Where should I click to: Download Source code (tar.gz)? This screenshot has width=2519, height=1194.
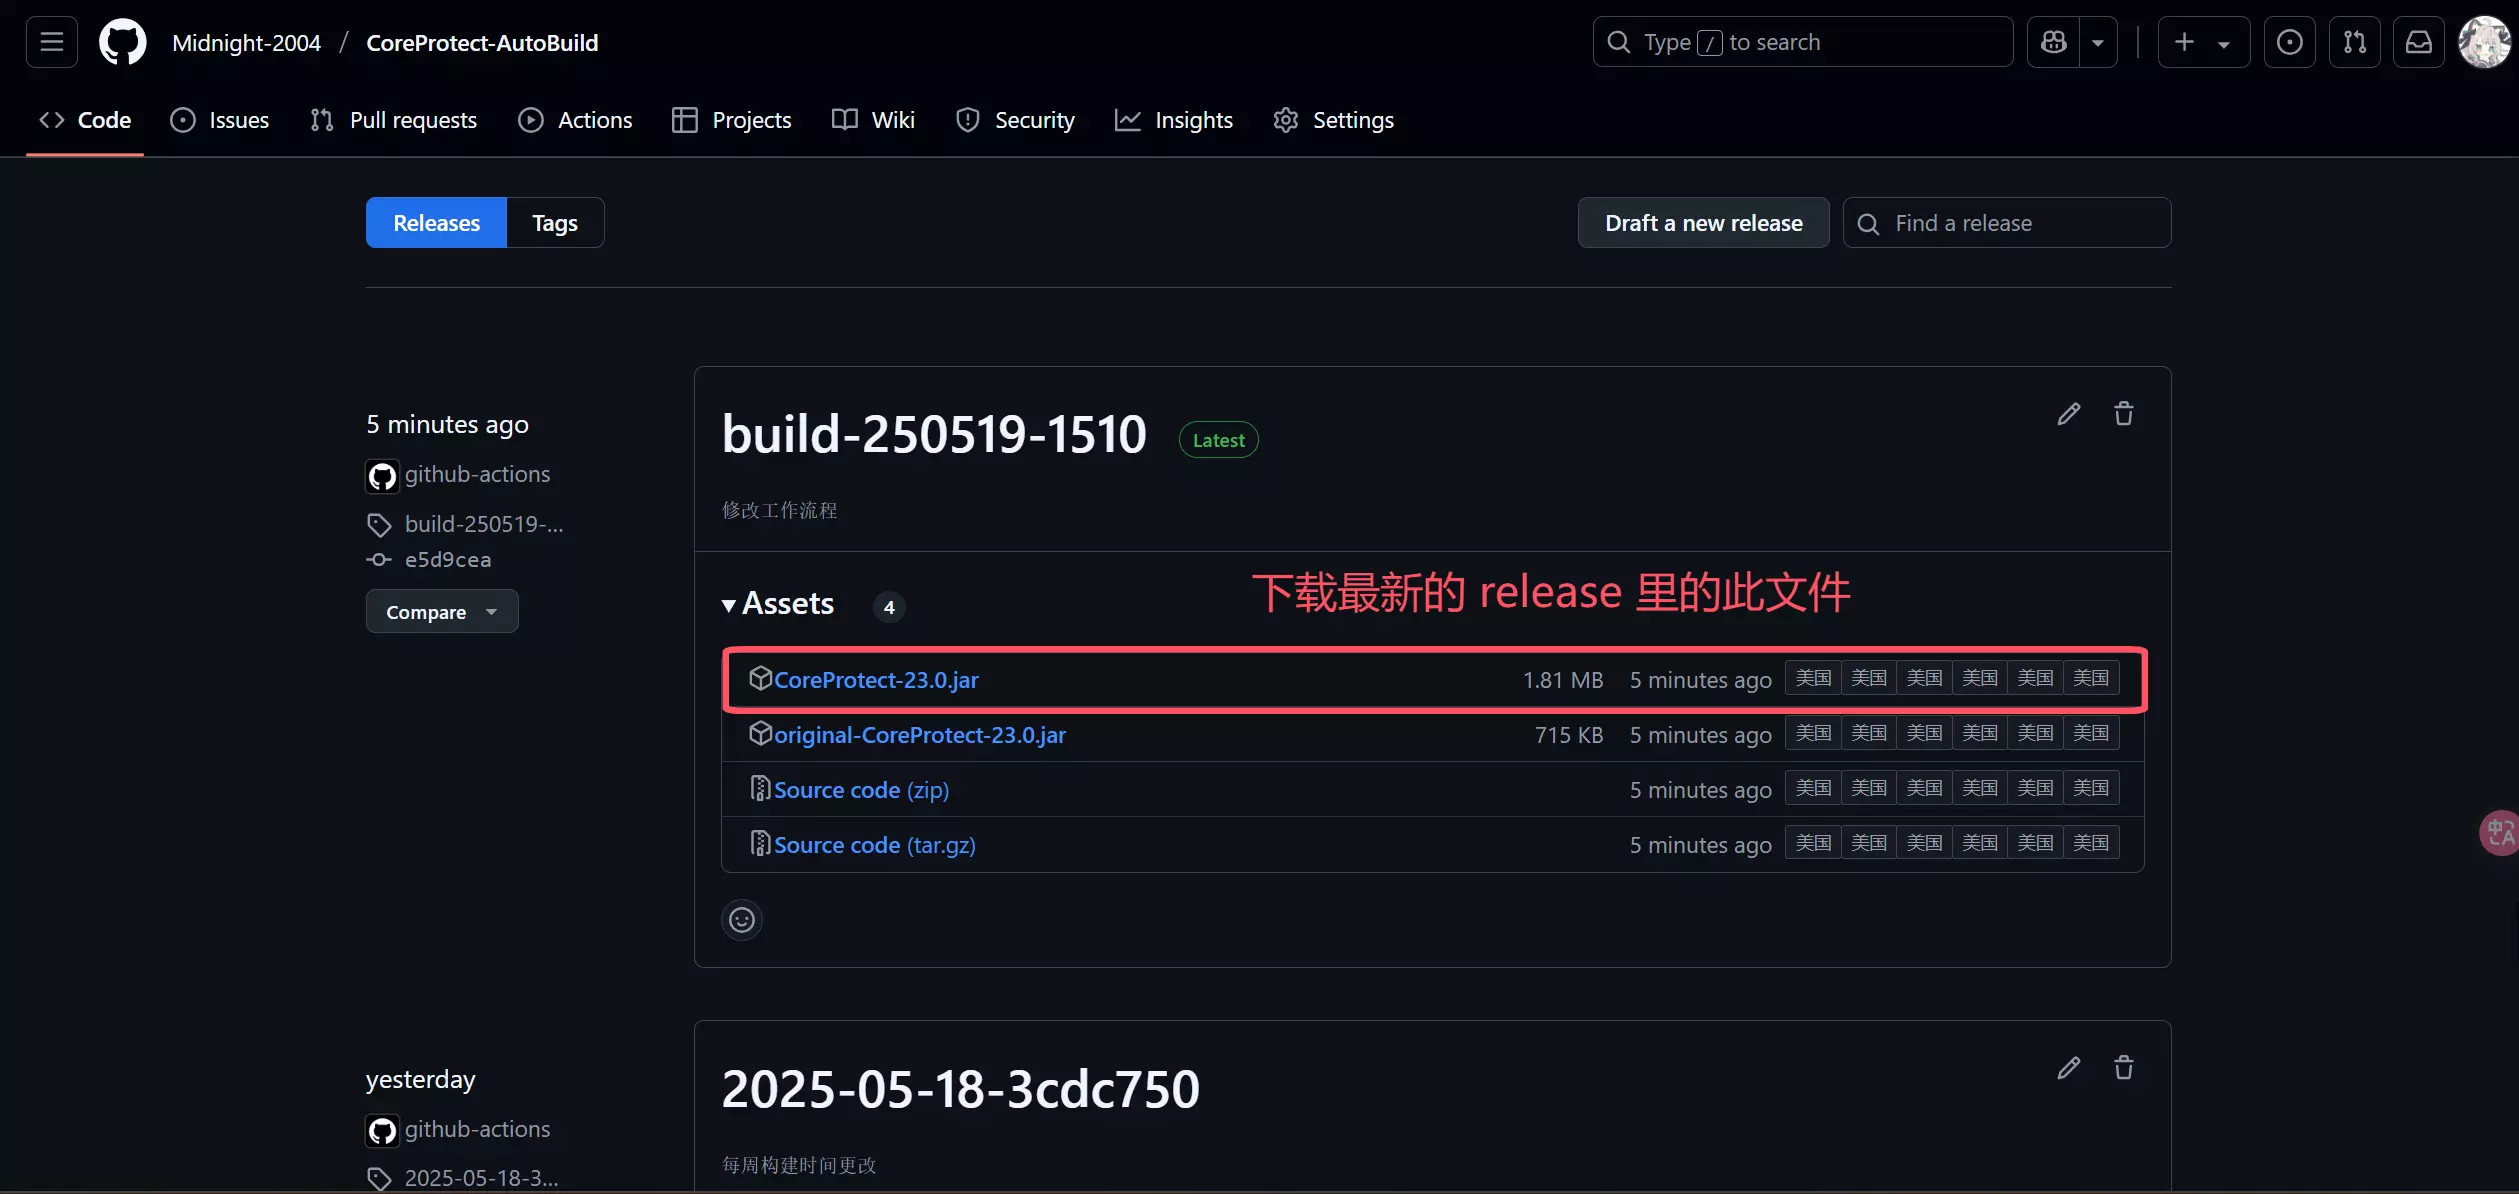point(875,845)
